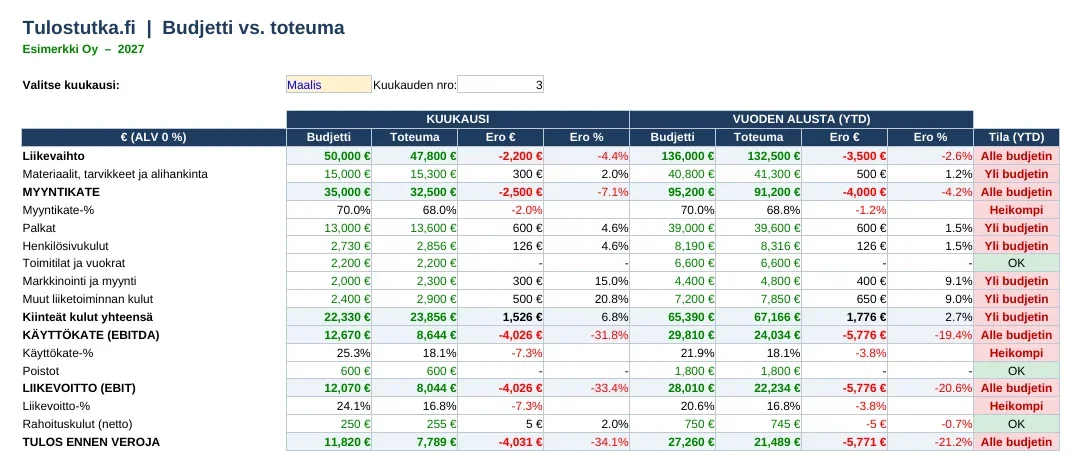
Task: Click Rahoituskulut YTD Ero % -0.7%
Action: [x=930, y=424]
